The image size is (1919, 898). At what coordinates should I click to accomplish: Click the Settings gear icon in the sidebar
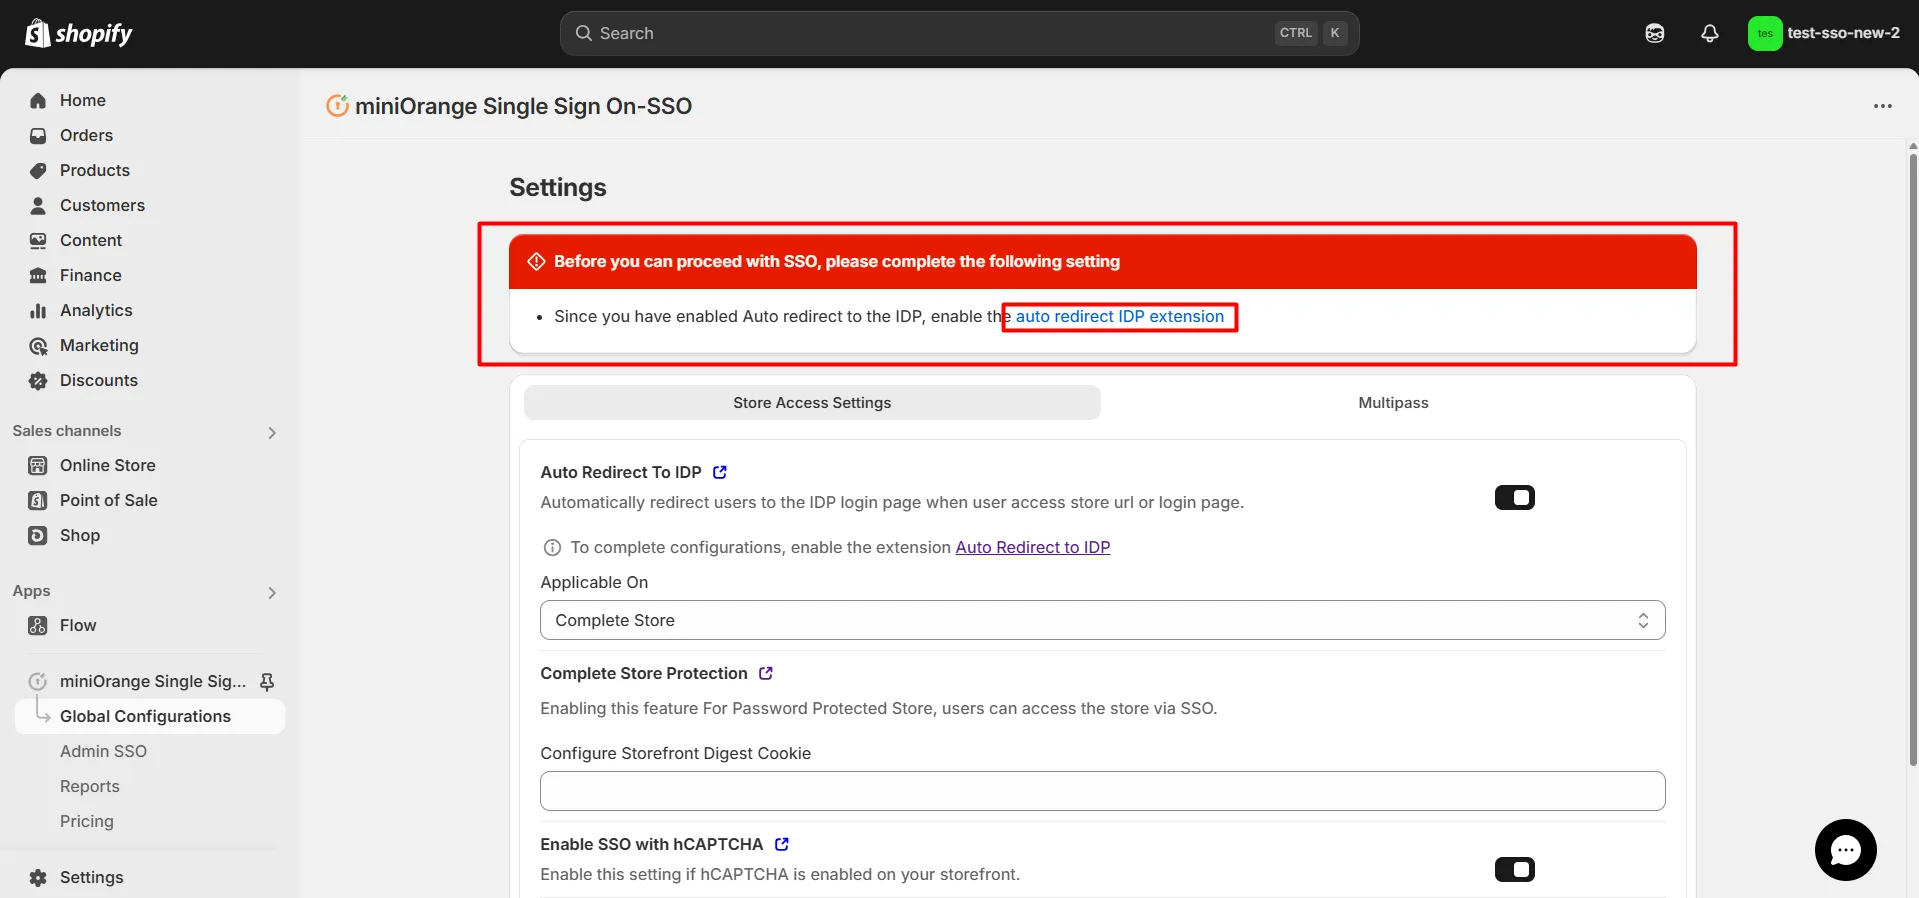(x=38, y=877)
